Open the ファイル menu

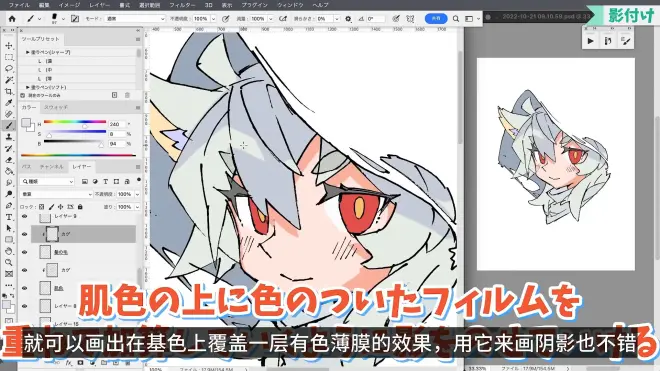click(x=19, y=5)
